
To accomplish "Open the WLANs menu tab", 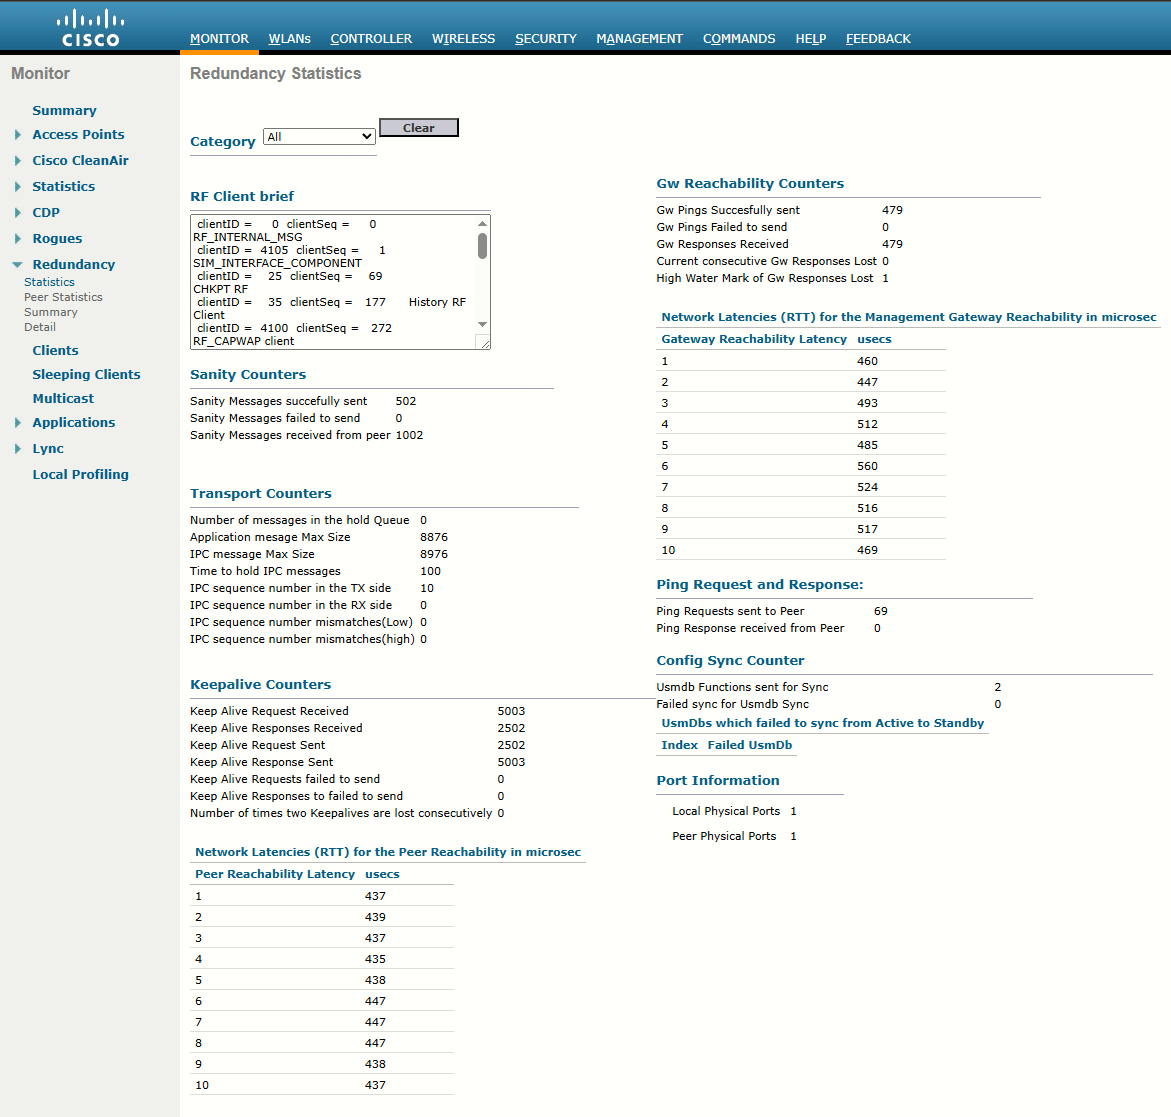I will [x=289, y=39].
